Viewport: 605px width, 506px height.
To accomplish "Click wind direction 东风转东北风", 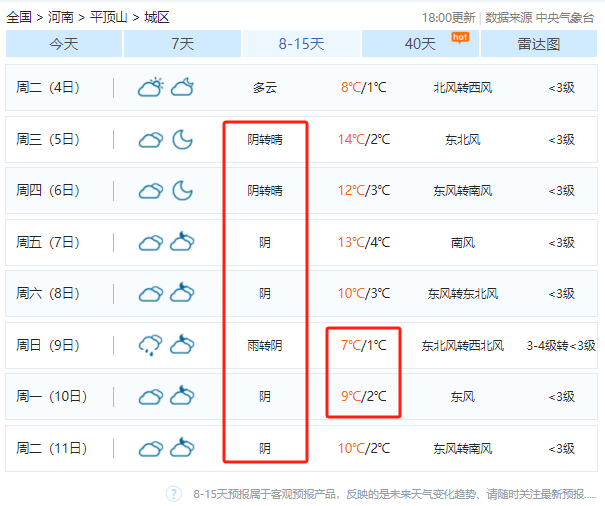I will (x=463, y=294).
